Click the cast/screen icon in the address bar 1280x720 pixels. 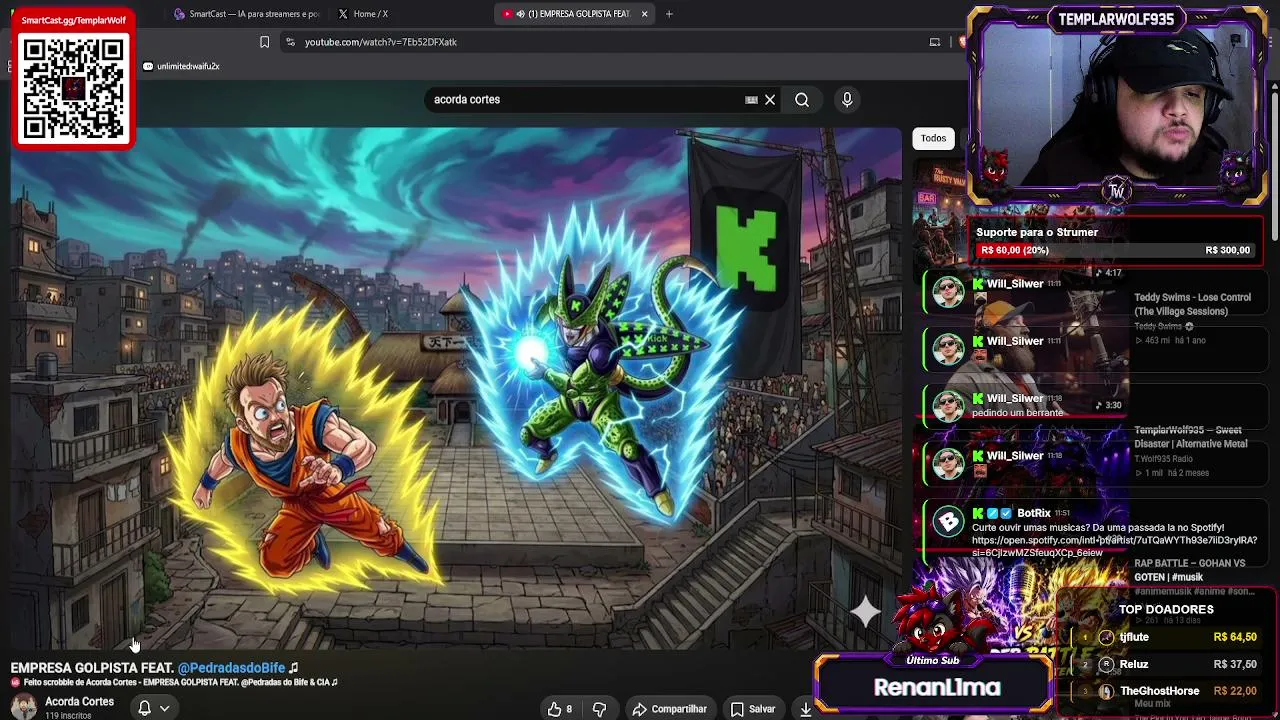[935, 42]
